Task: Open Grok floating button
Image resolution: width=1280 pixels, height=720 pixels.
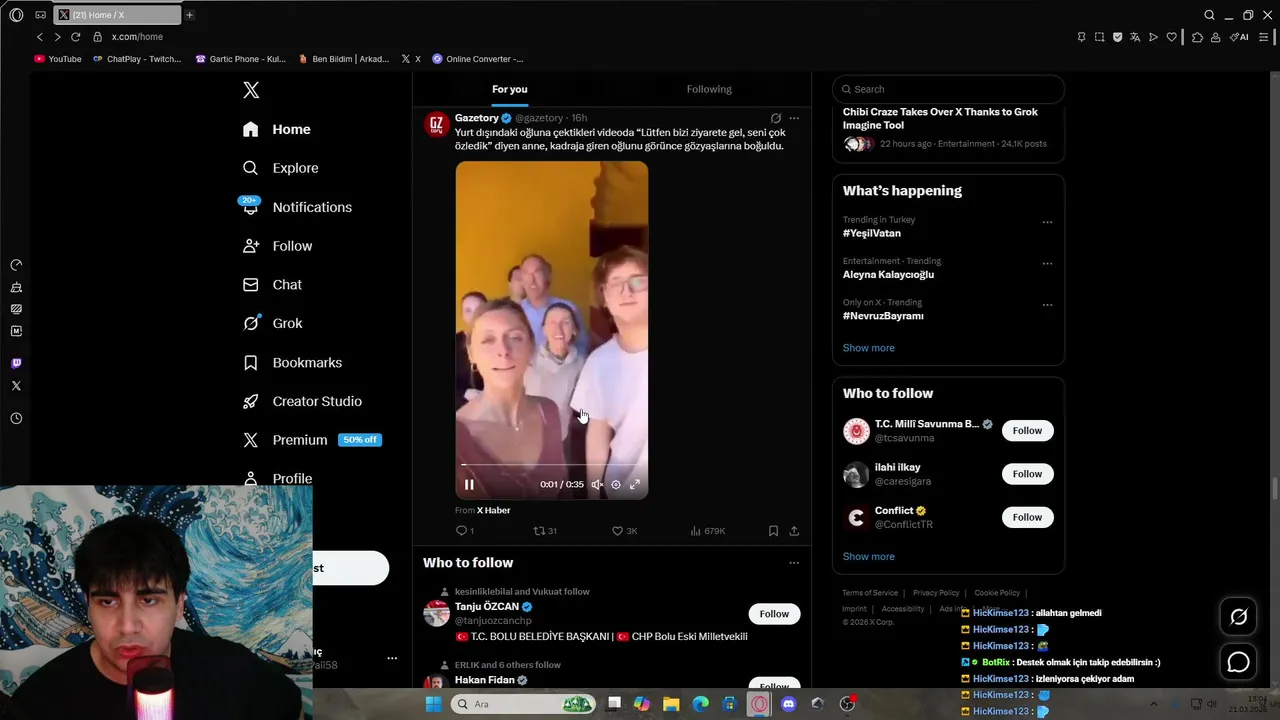Action: pos(1238,617)
